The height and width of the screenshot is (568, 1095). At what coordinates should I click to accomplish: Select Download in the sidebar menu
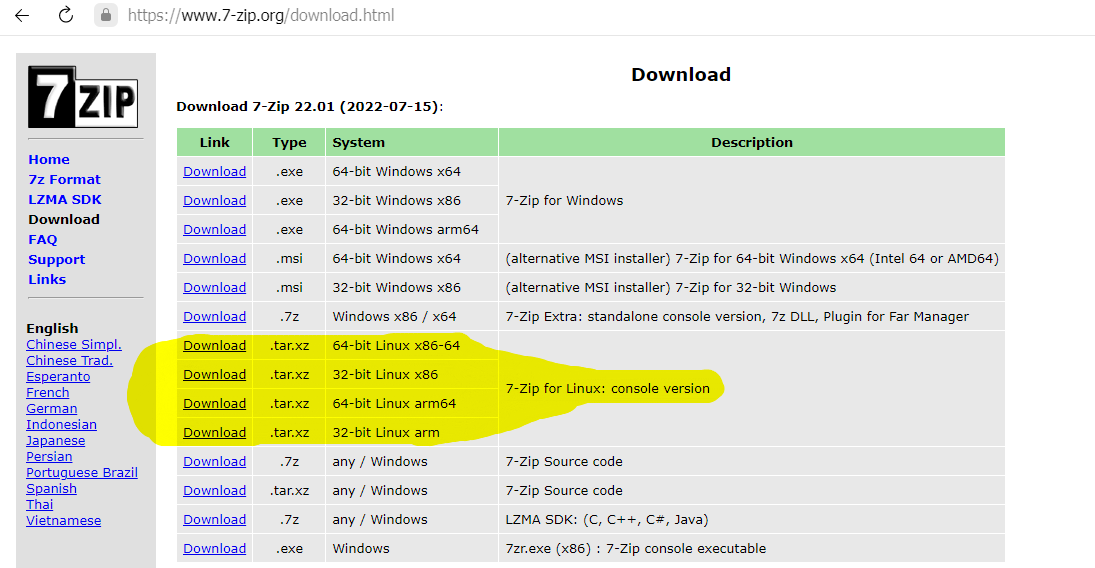pos(64,219)
